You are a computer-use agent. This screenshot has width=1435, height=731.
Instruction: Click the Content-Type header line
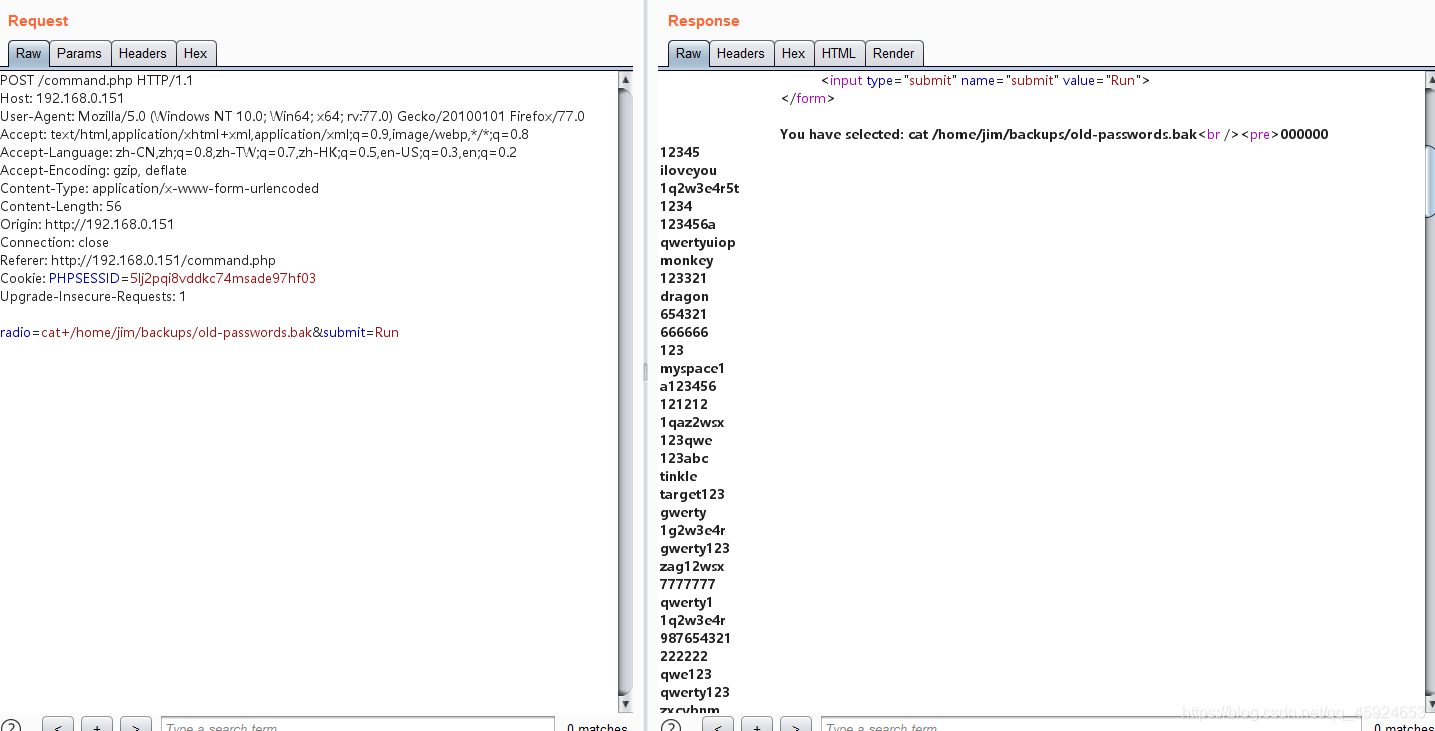click(159, 188)
